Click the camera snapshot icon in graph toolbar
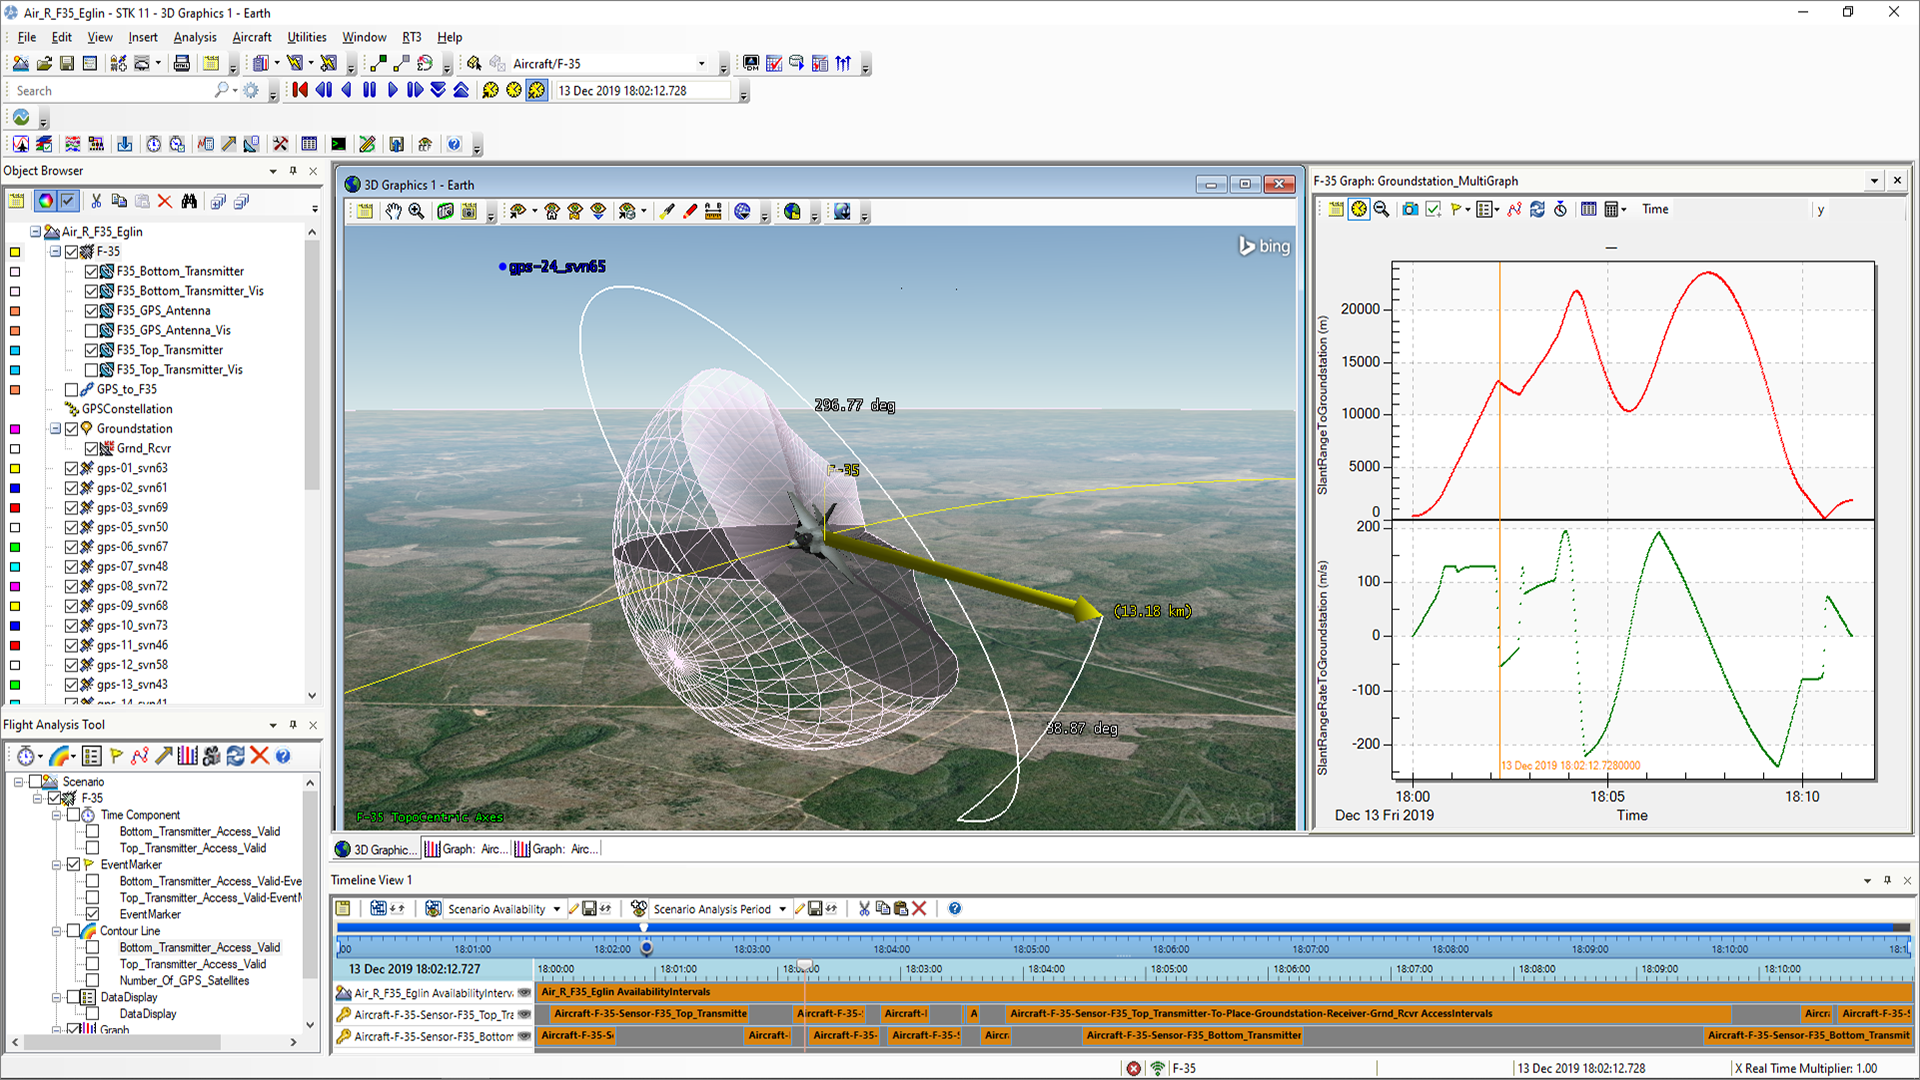Viewport: 1920px width, 1080px height. [x=1409, y=209]
